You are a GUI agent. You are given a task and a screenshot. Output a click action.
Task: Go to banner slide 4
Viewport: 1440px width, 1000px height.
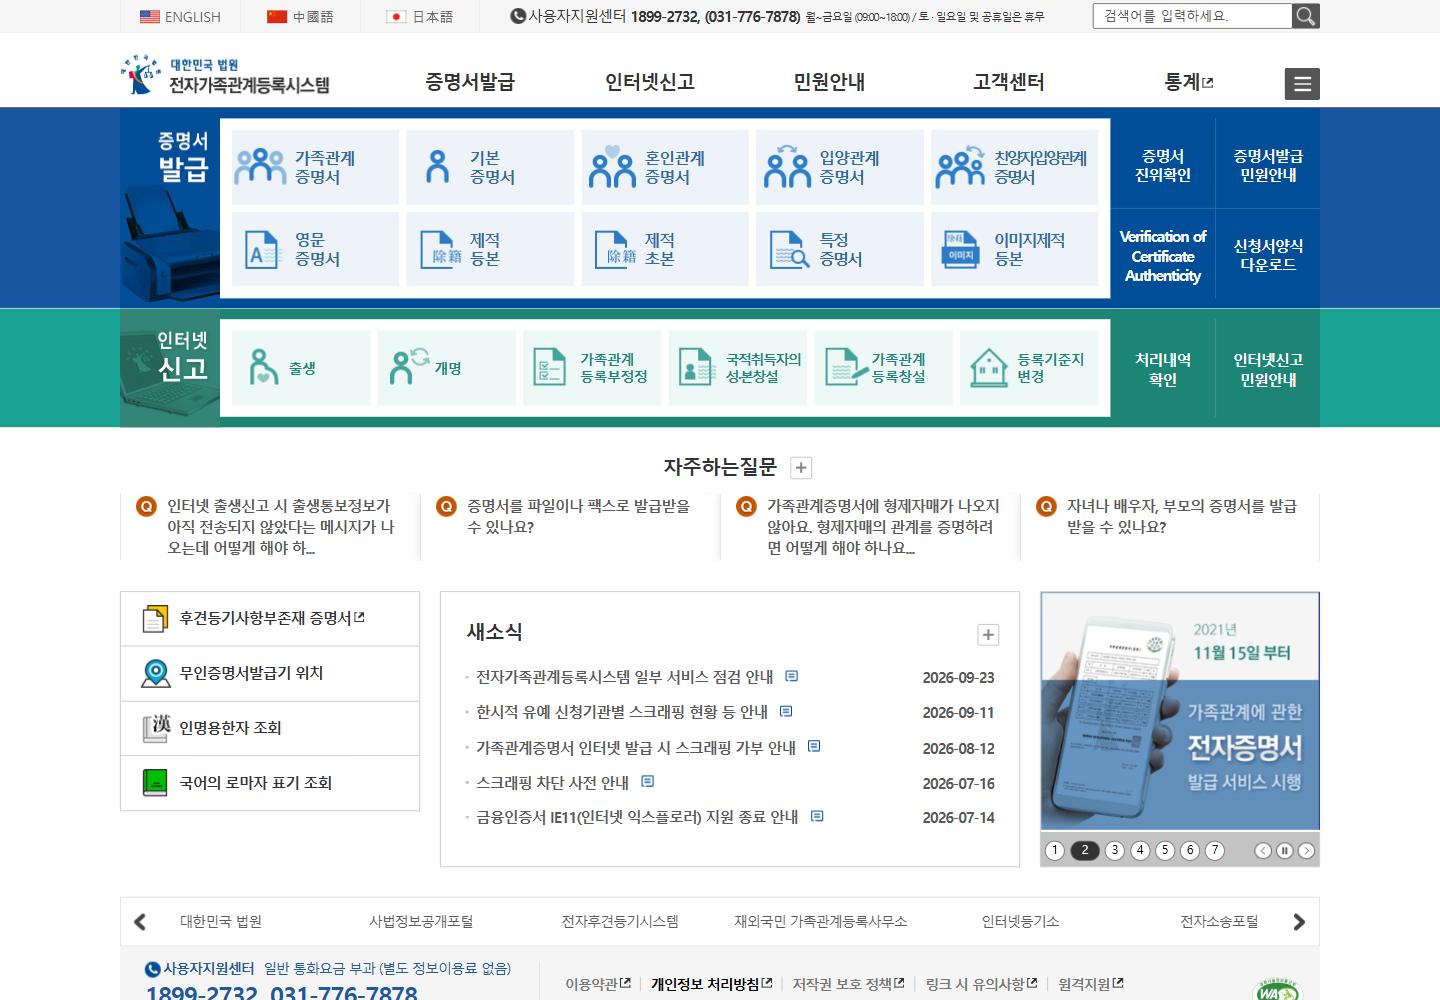coord(1140,850)
